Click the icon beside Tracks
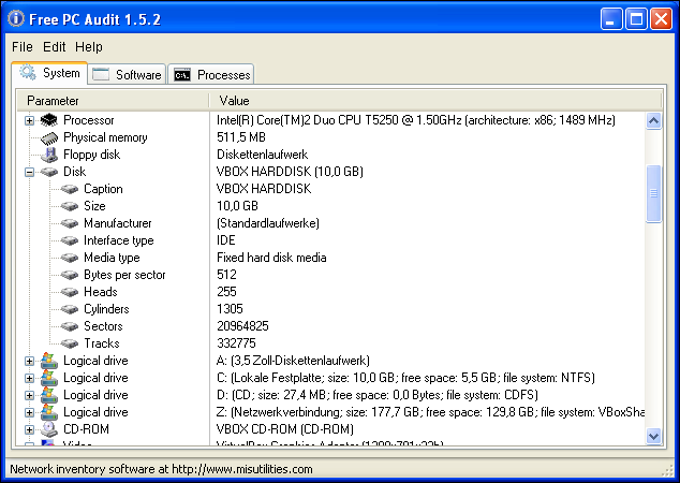The image size is (680, 483). coord(69,344)
